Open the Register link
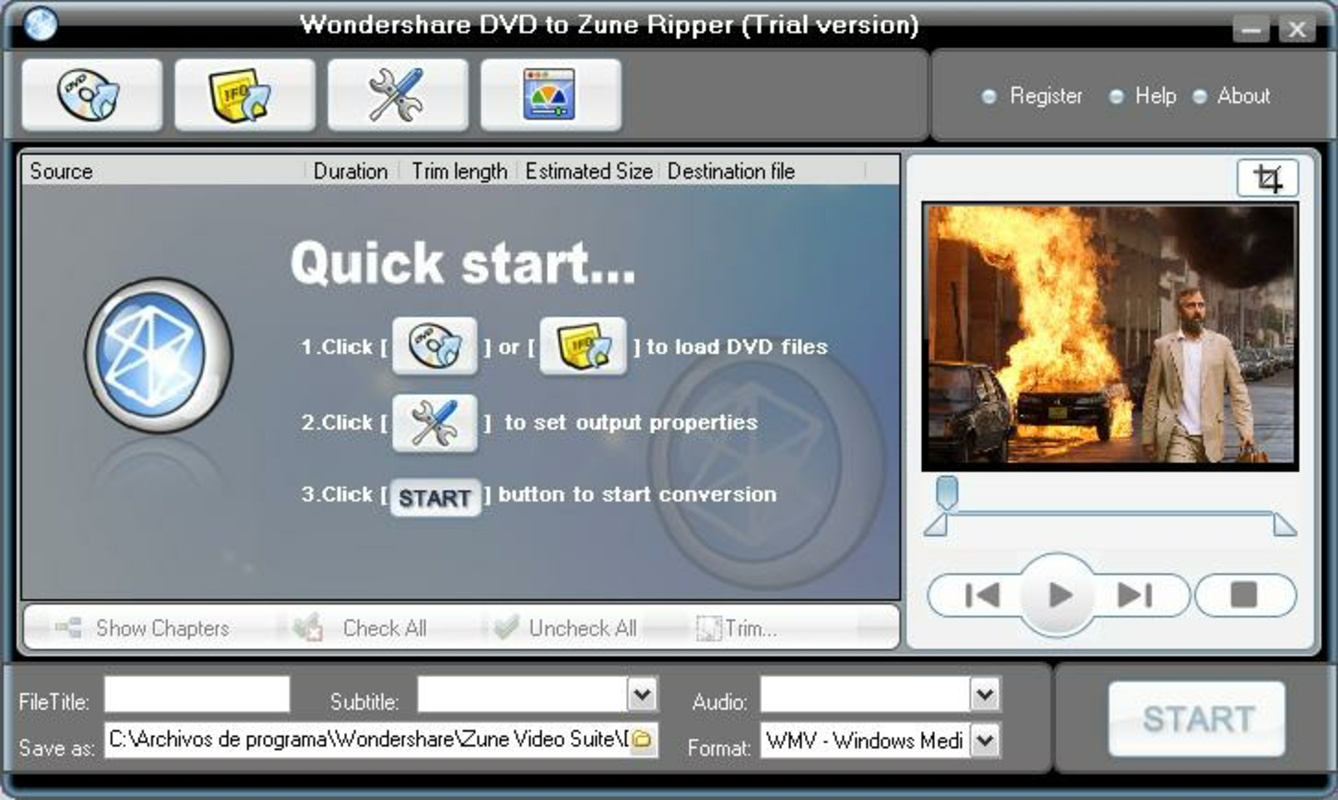This screenshot has height=800, width=1338. [1046, 96]
